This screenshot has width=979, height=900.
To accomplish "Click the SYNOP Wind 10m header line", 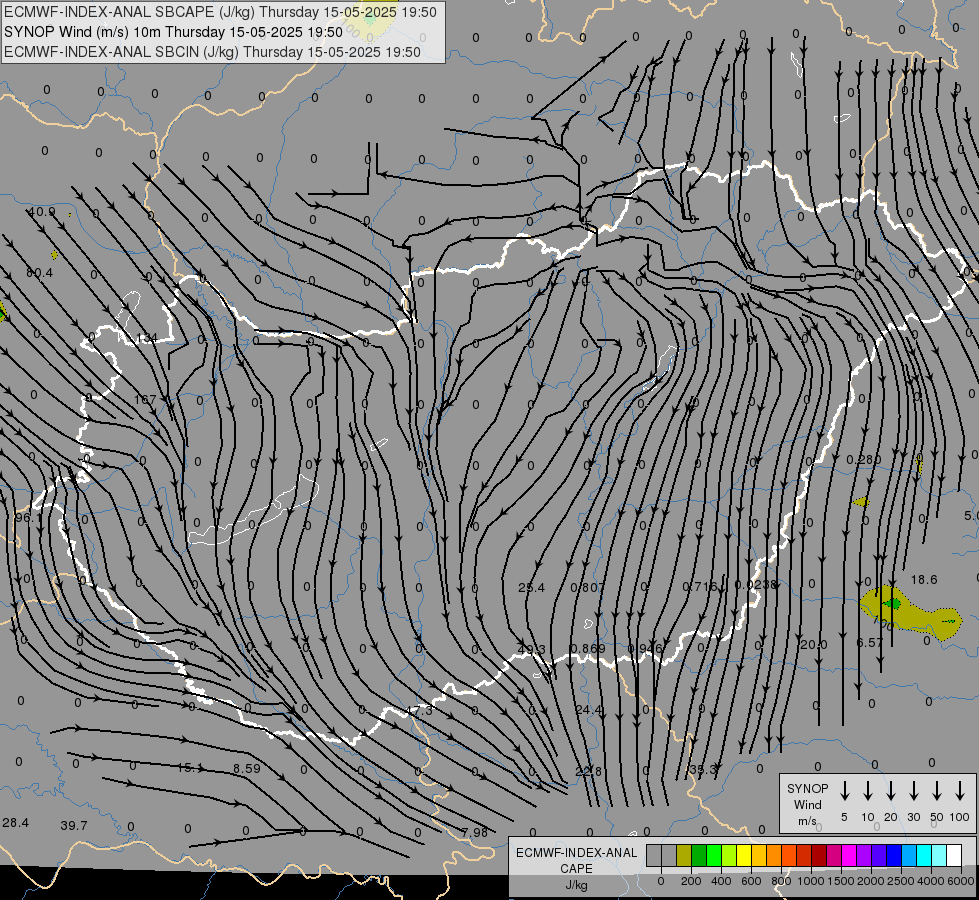I will pos(174,32).
